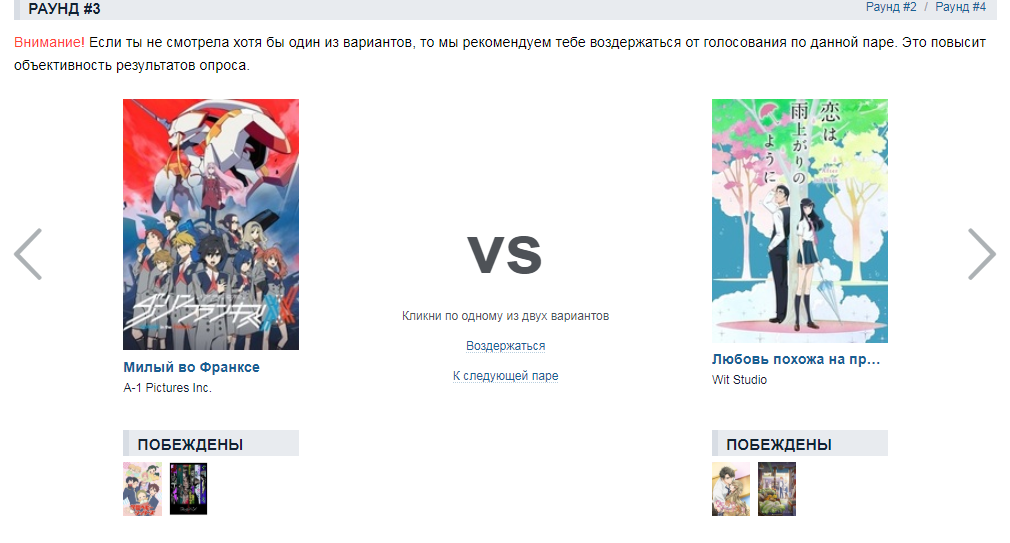Vote for the Darling in the Franxx poster
The image size is (1010, 543).
click(211, 224)
